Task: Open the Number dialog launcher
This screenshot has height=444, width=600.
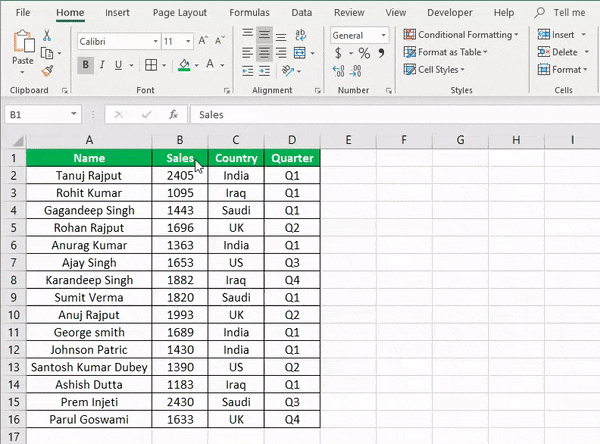Action: pyautogui.click(x=389, y=91)
